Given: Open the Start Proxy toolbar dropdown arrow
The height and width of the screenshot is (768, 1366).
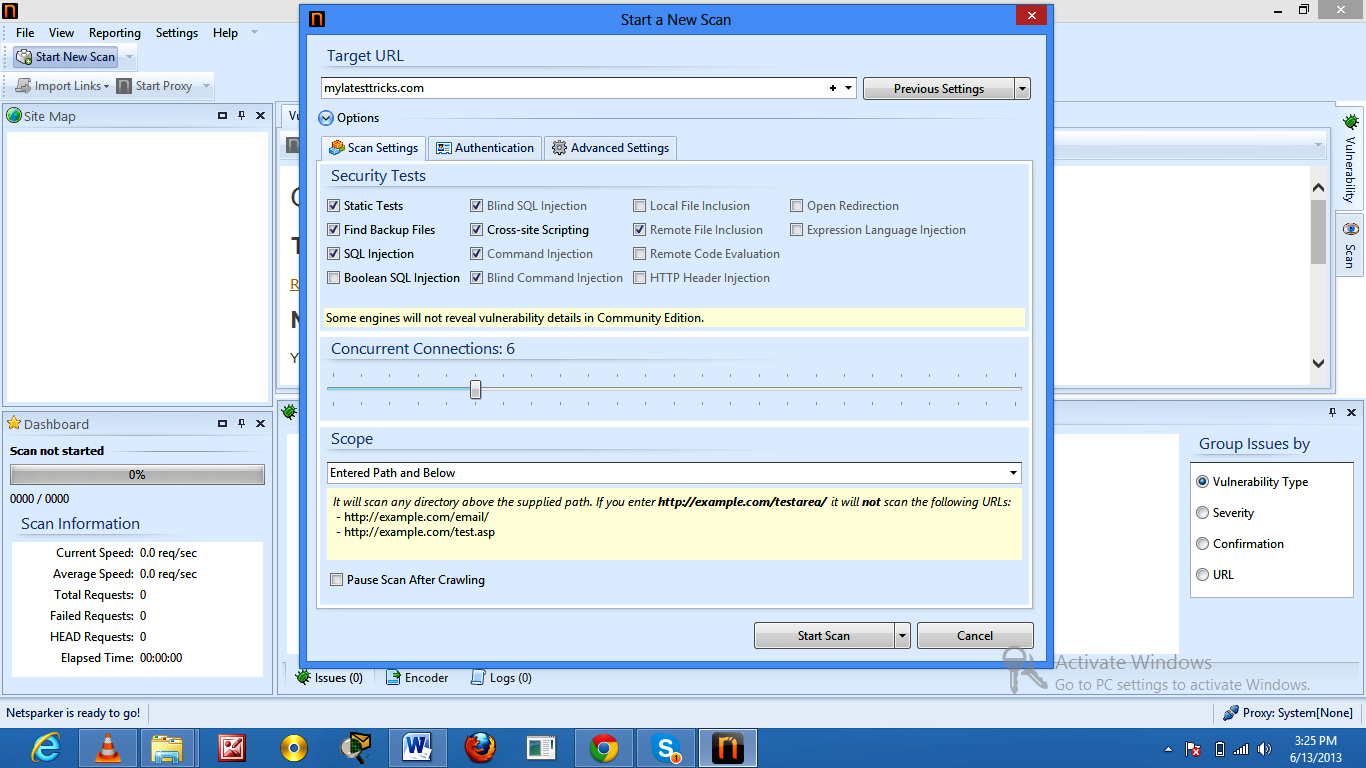Looking at the screenshot, I should pos(206,86).
